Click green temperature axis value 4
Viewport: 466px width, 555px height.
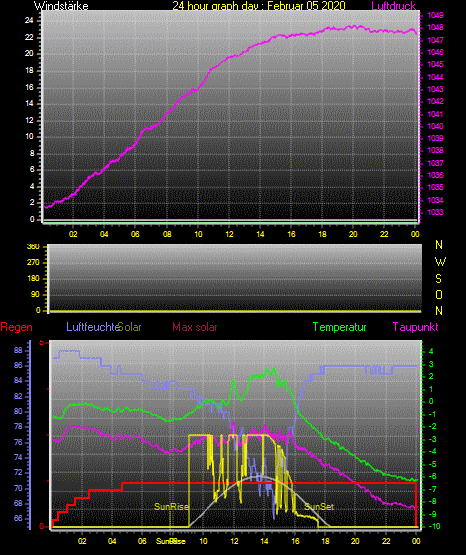click(x=431, y=351)
